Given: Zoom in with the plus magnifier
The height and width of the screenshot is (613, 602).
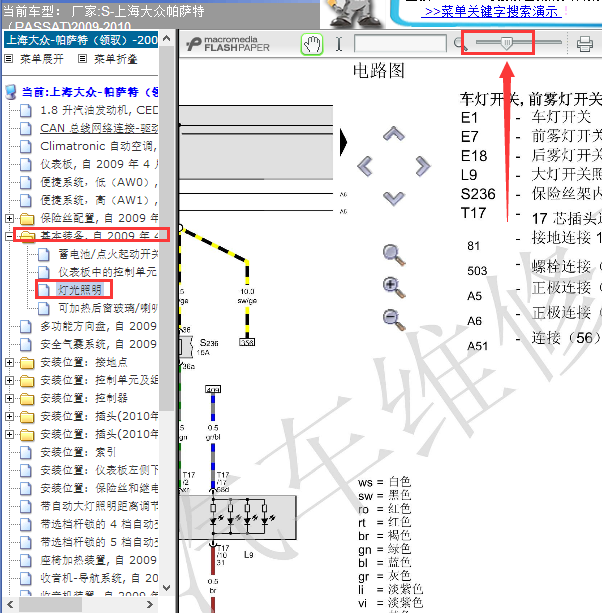Looking at the screenshot, I should click(x=394, y=287).
